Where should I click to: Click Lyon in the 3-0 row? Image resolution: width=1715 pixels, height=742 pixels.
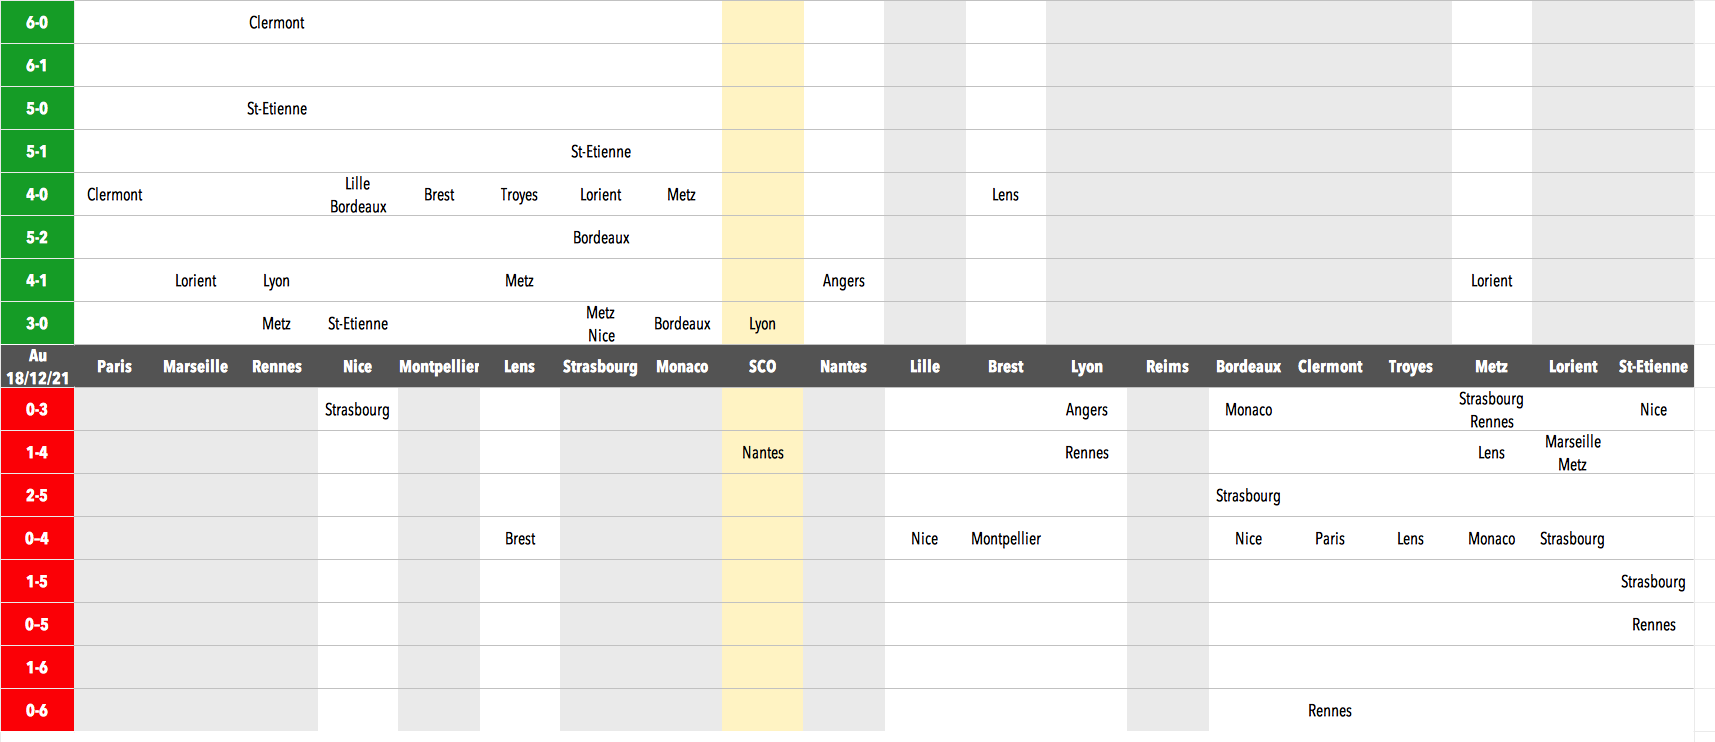coord(762,323)
